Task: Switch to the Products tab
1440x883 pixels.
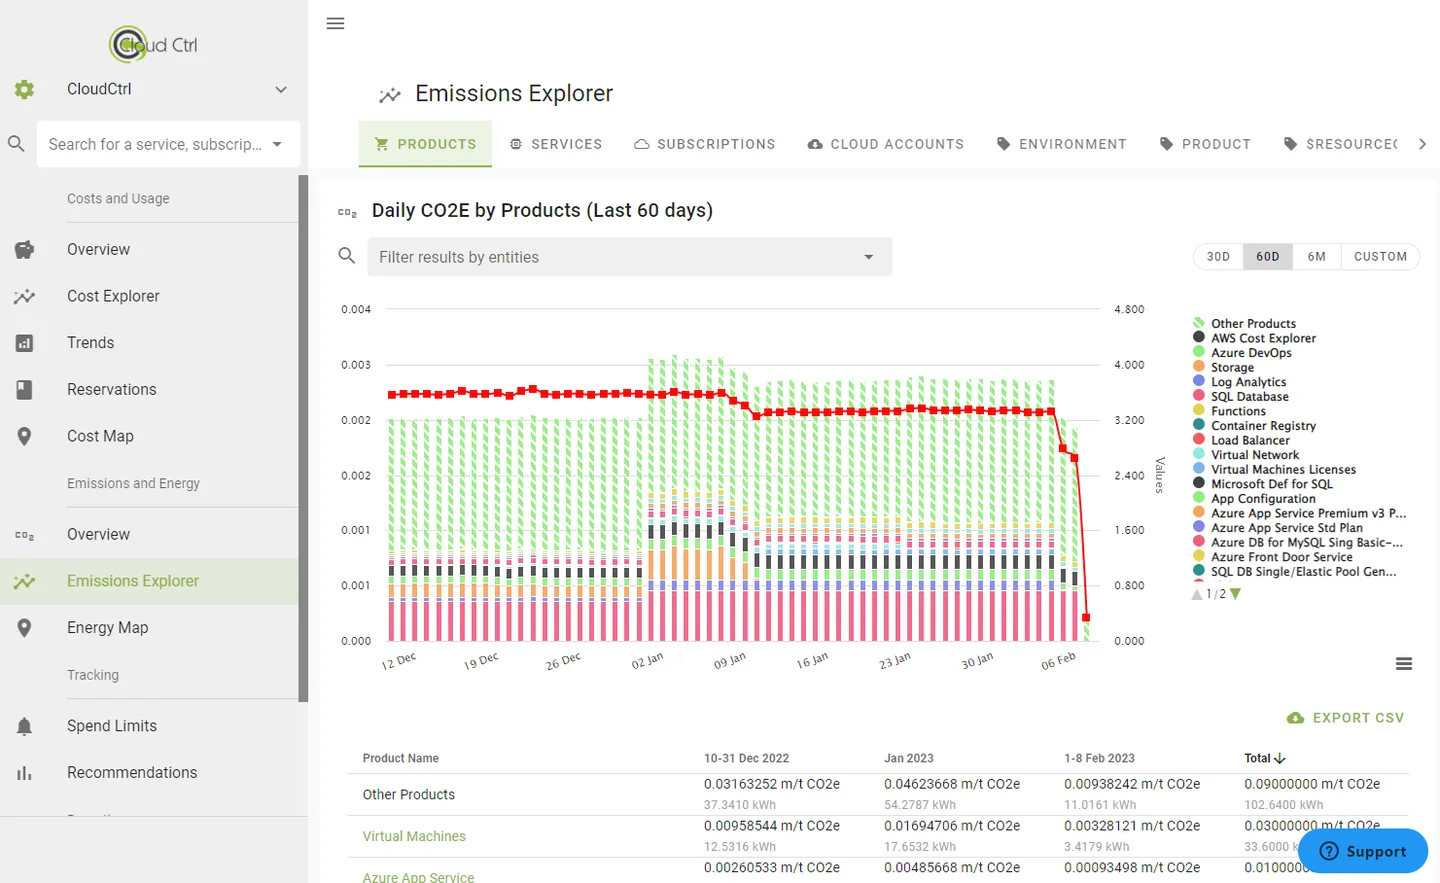Action: point(425,144)
